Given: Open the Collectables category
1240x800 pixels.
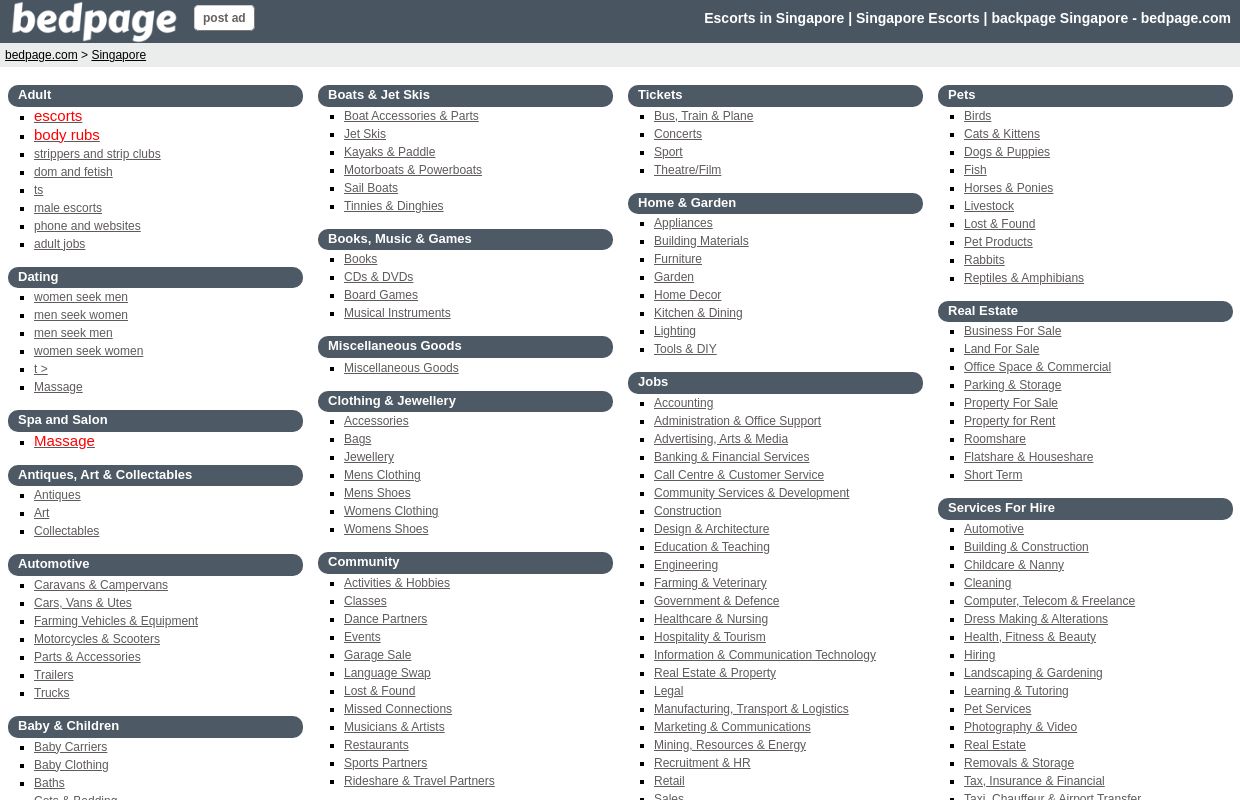Looking at the screenshot, I should (66, 531).
